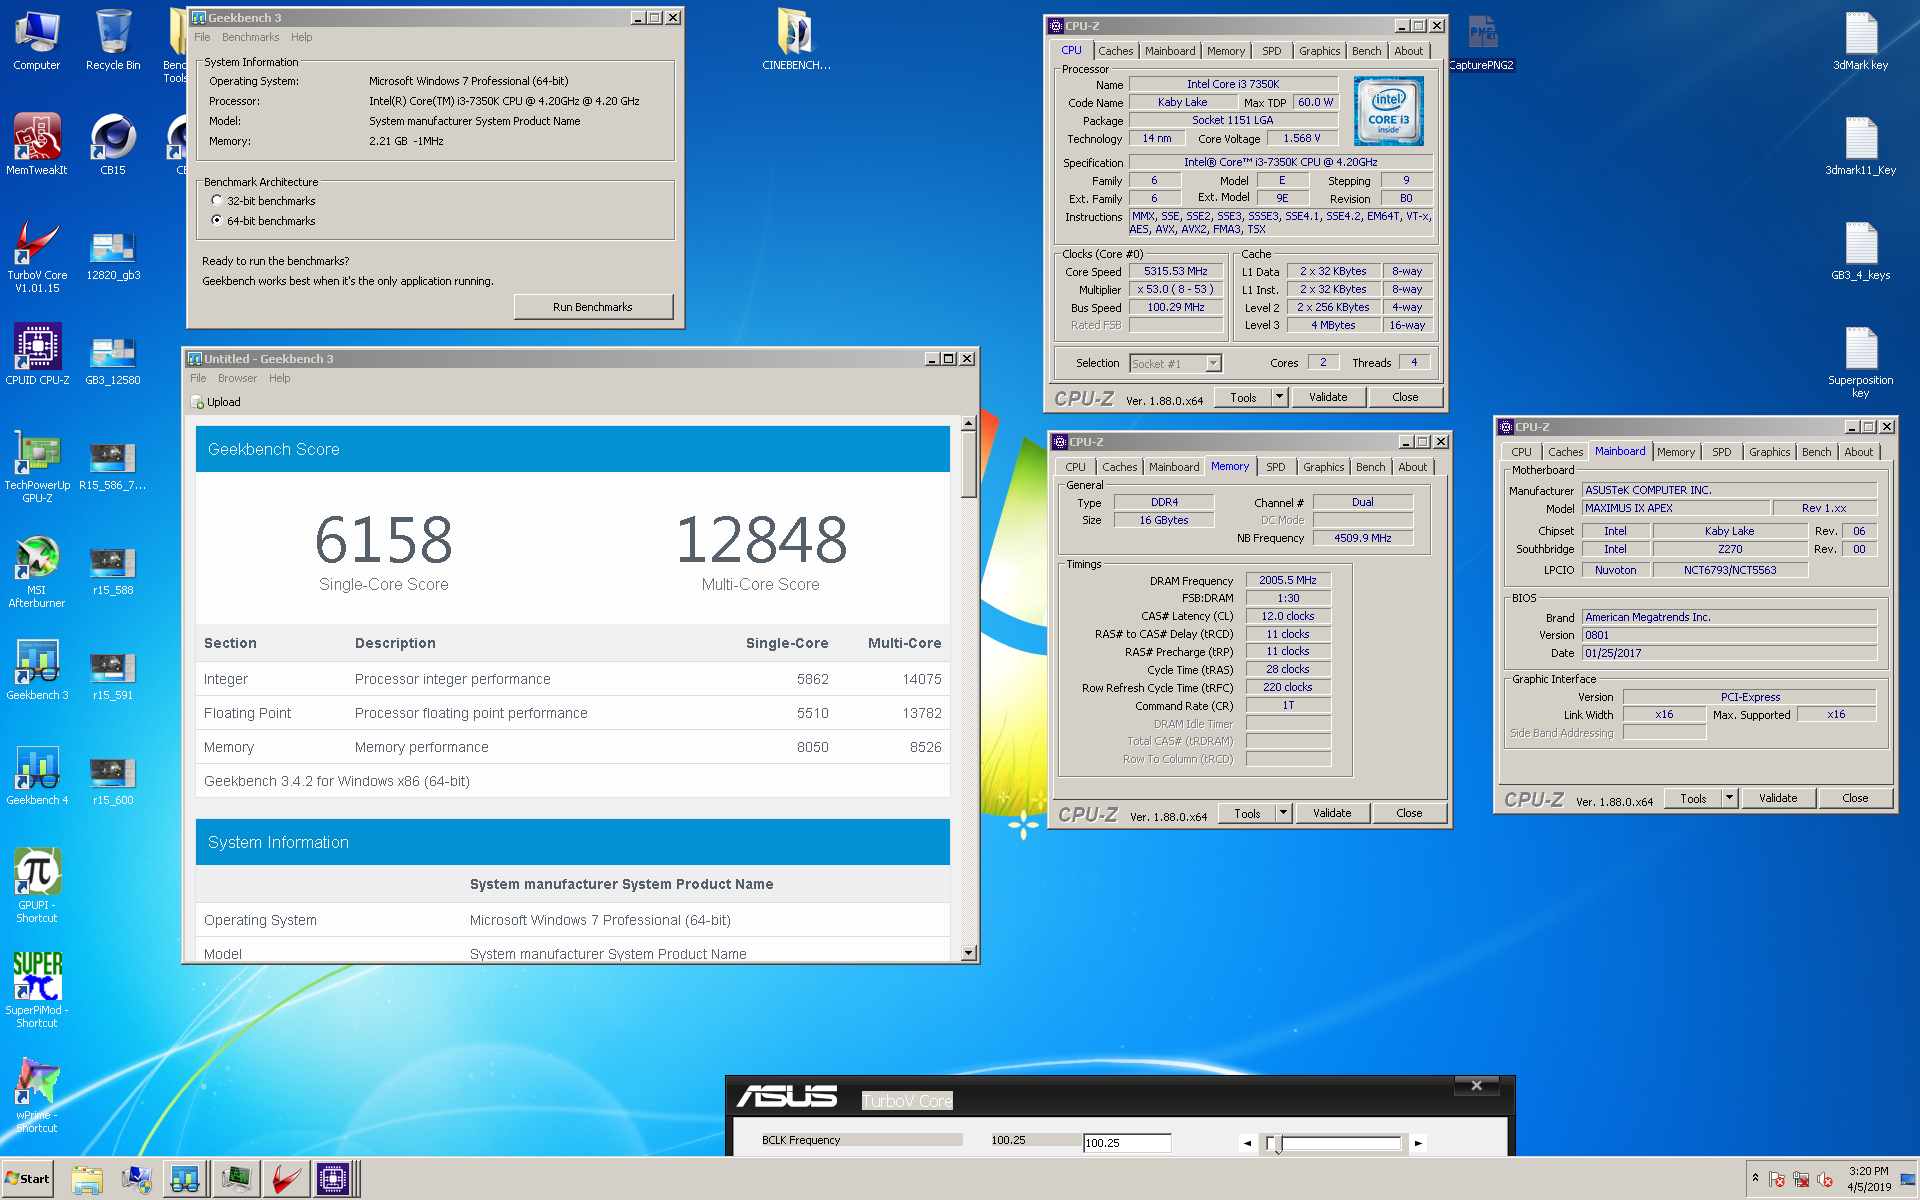1920x1200 pixels.
Task: Show hidden system tray icons
Action: pyautogui.click(x=1755, y=1179)
